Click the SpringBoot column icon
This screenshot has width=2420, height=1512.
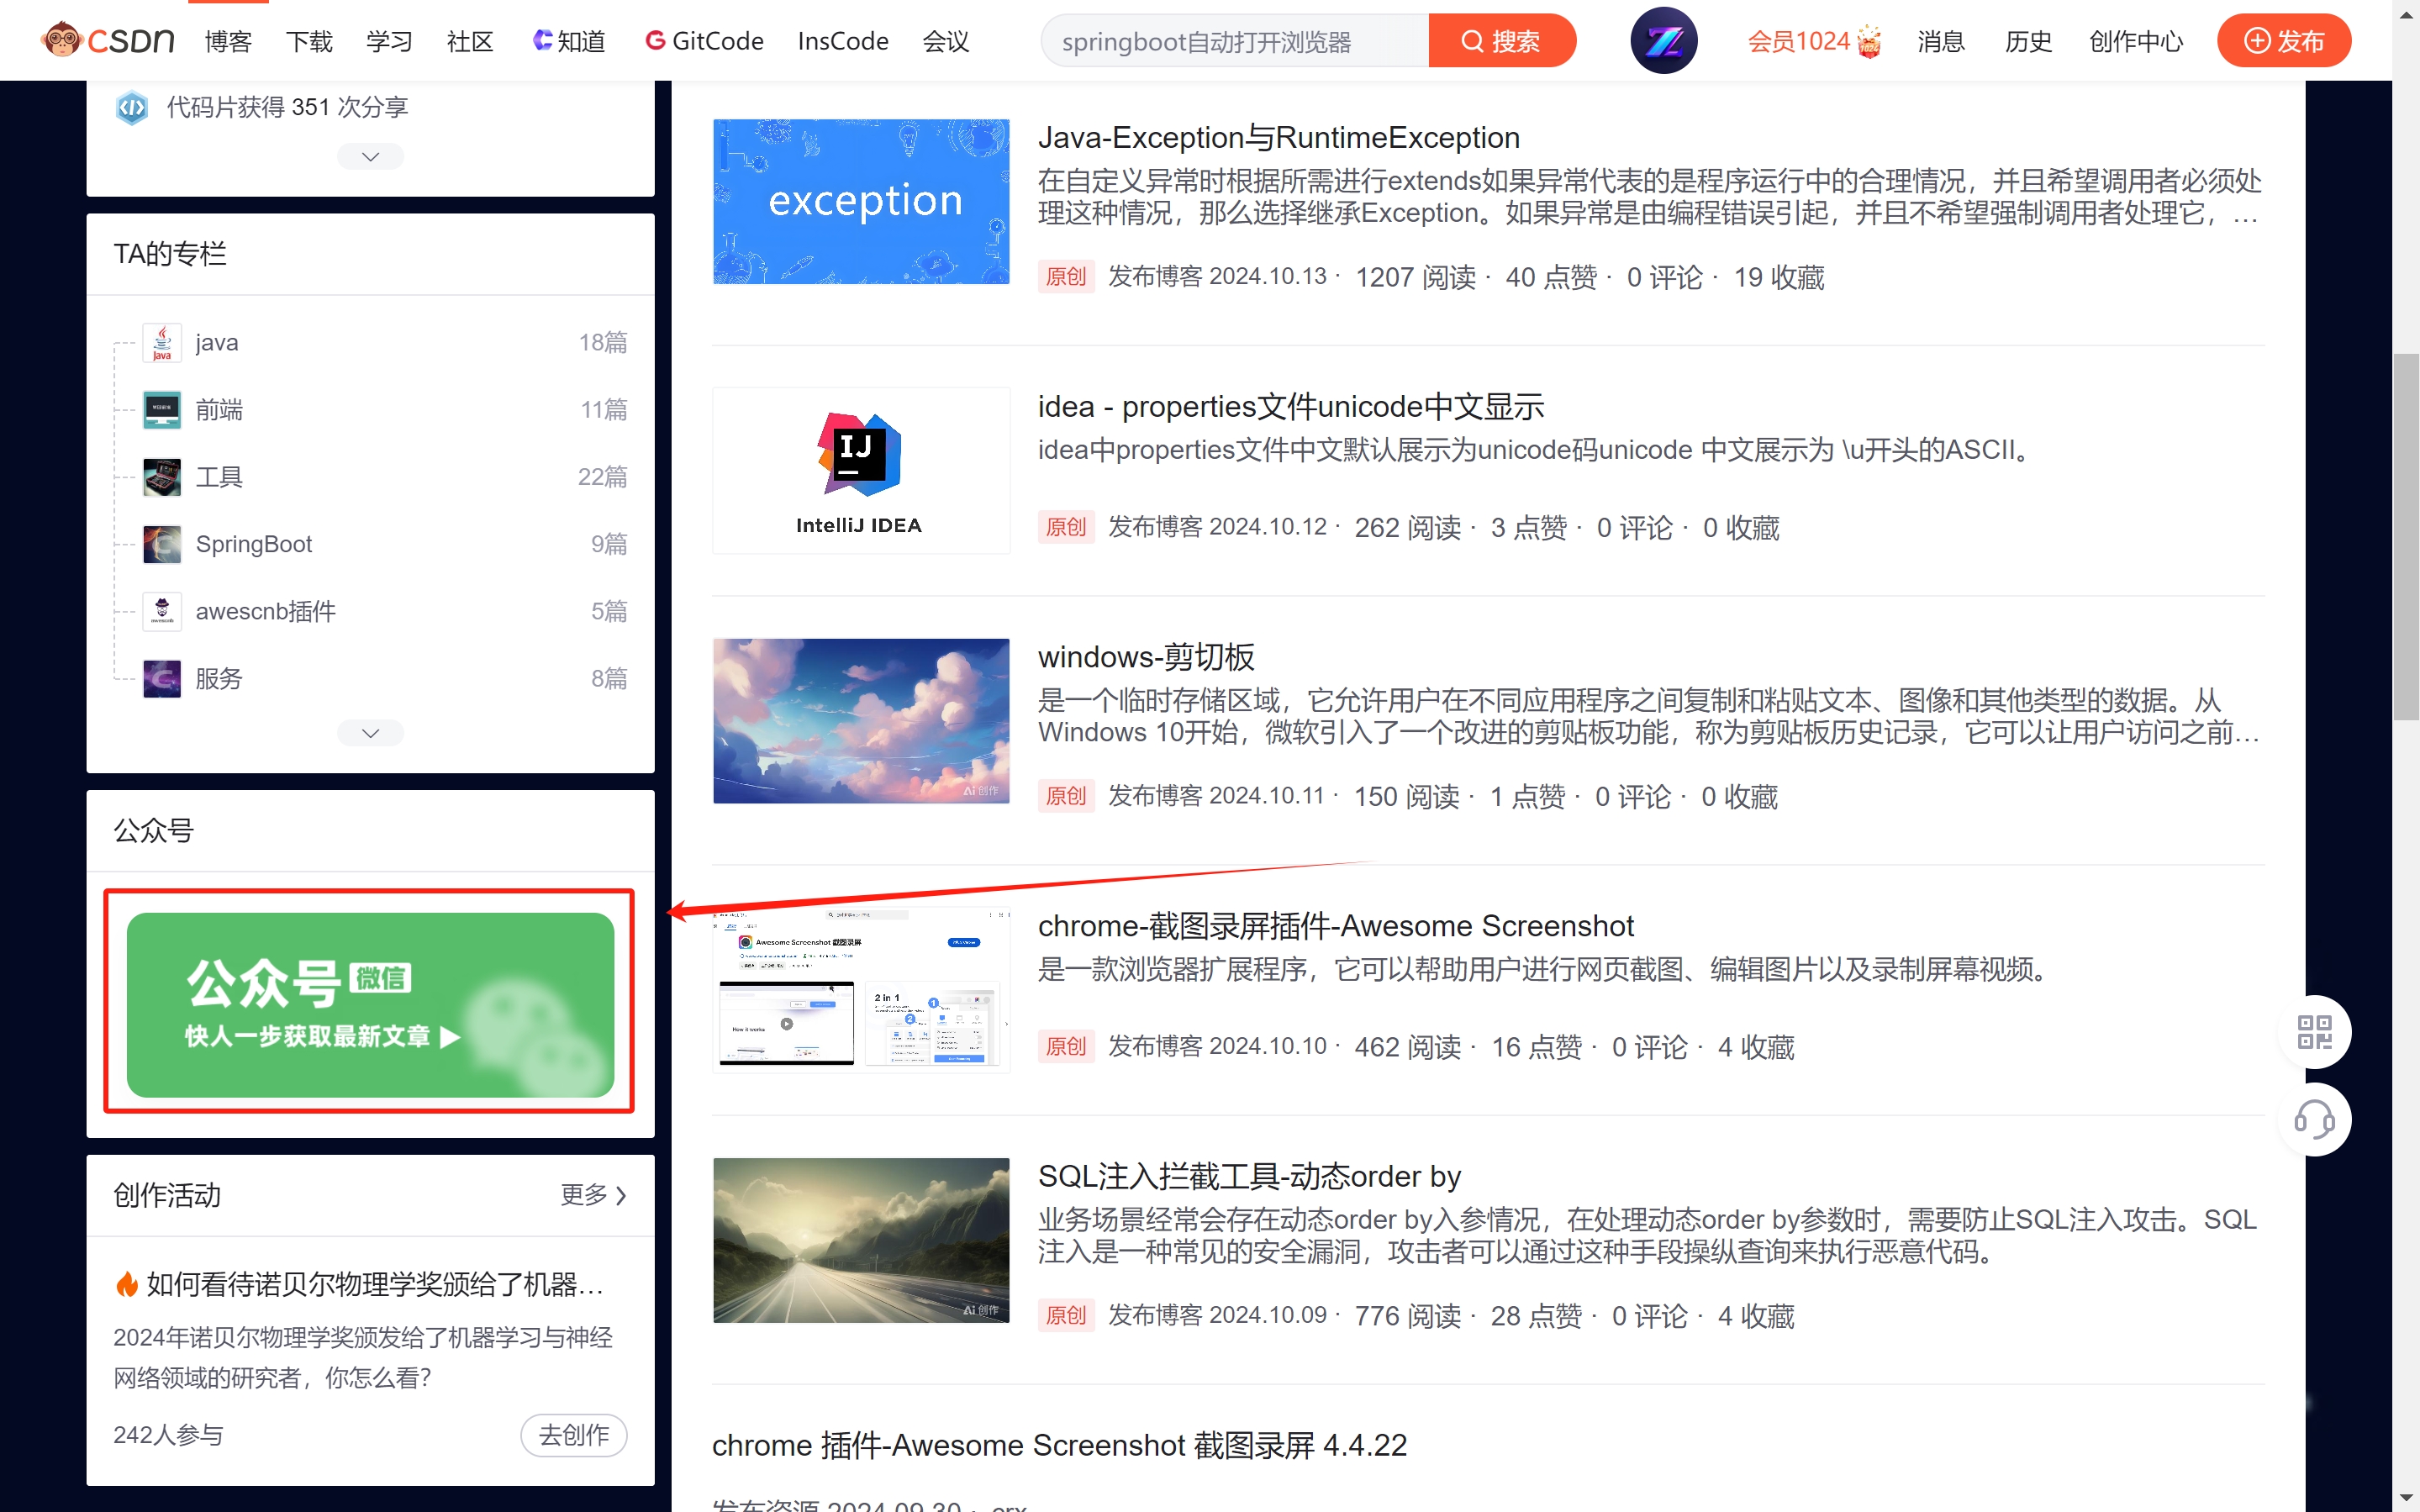pyautogui.click(x=162, y=544)
